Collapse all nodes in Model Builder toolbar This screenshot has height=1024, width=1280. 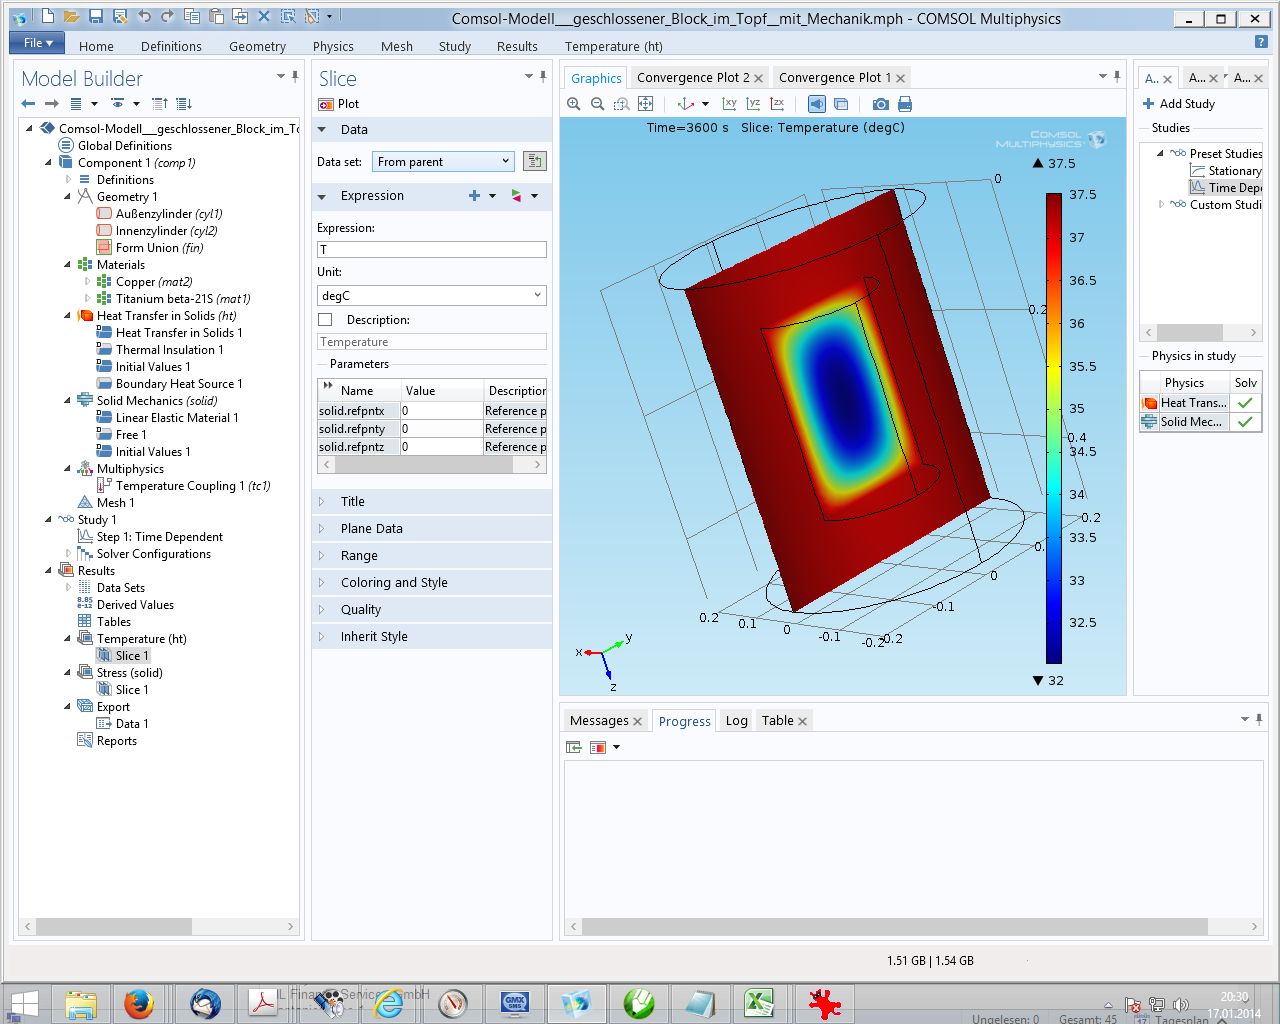click(x=159, y=104)
